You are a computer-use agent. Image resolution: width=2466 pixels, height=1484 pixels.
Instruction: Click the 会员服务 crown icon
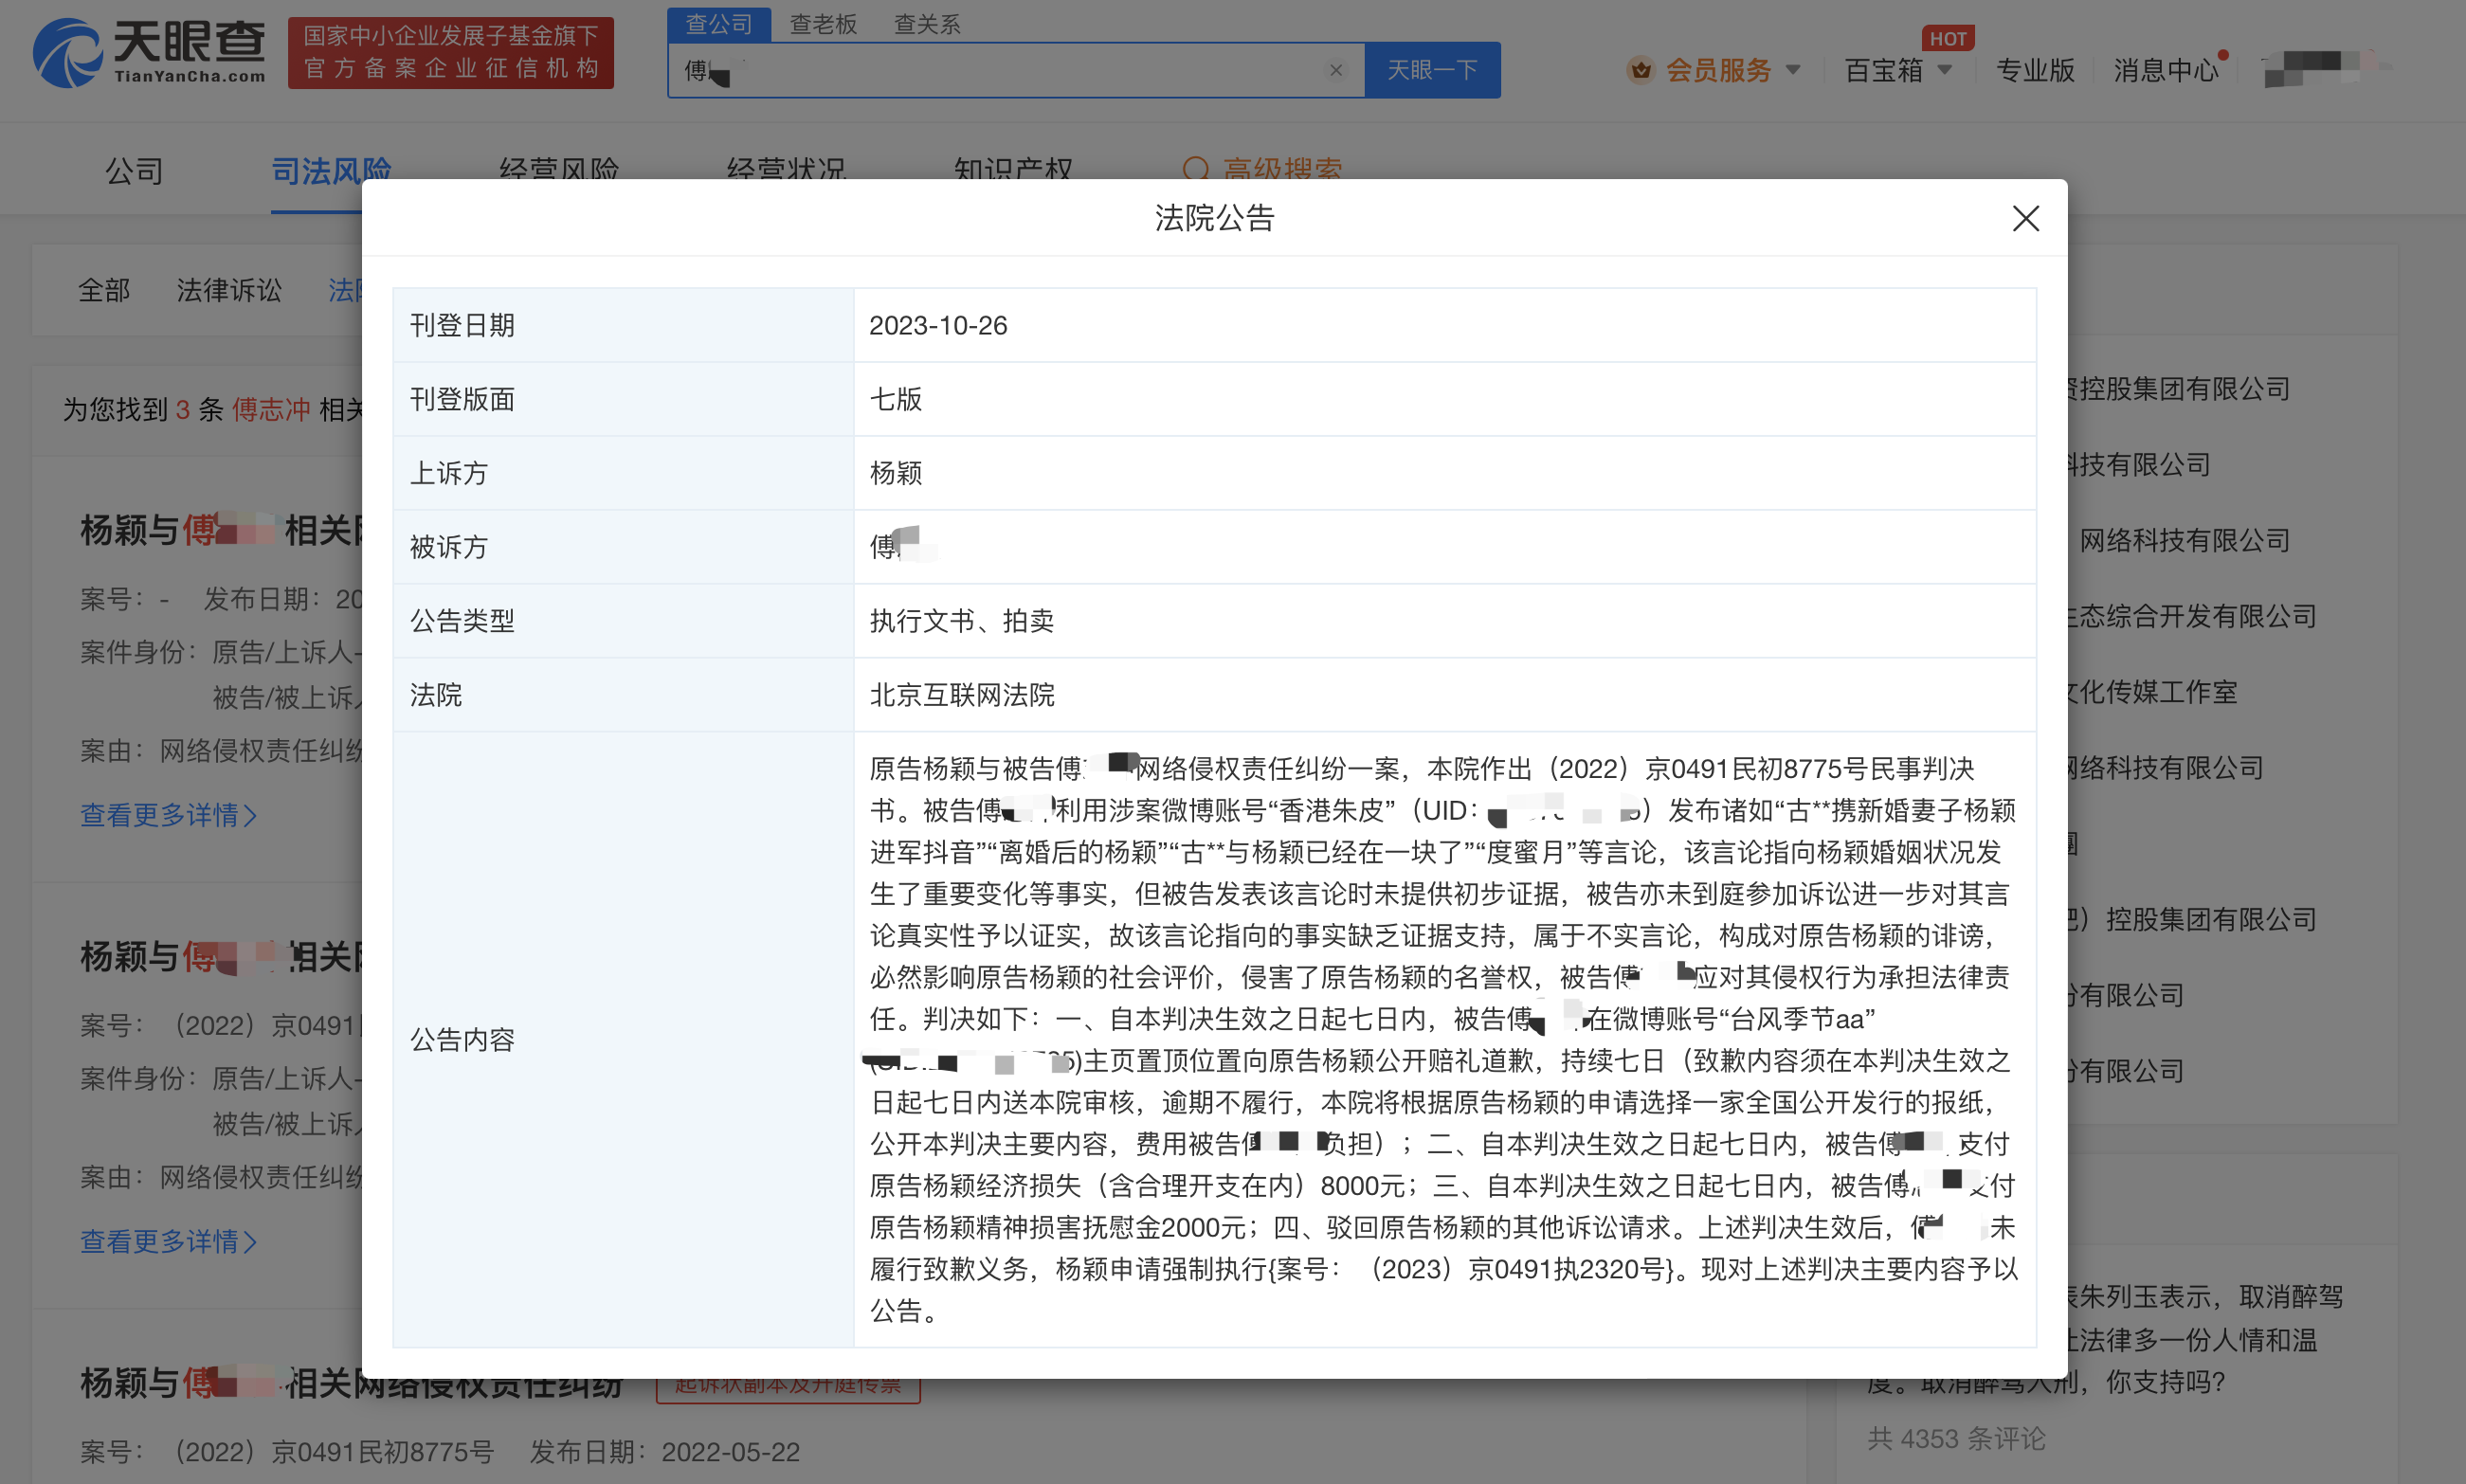(1640, 70)
